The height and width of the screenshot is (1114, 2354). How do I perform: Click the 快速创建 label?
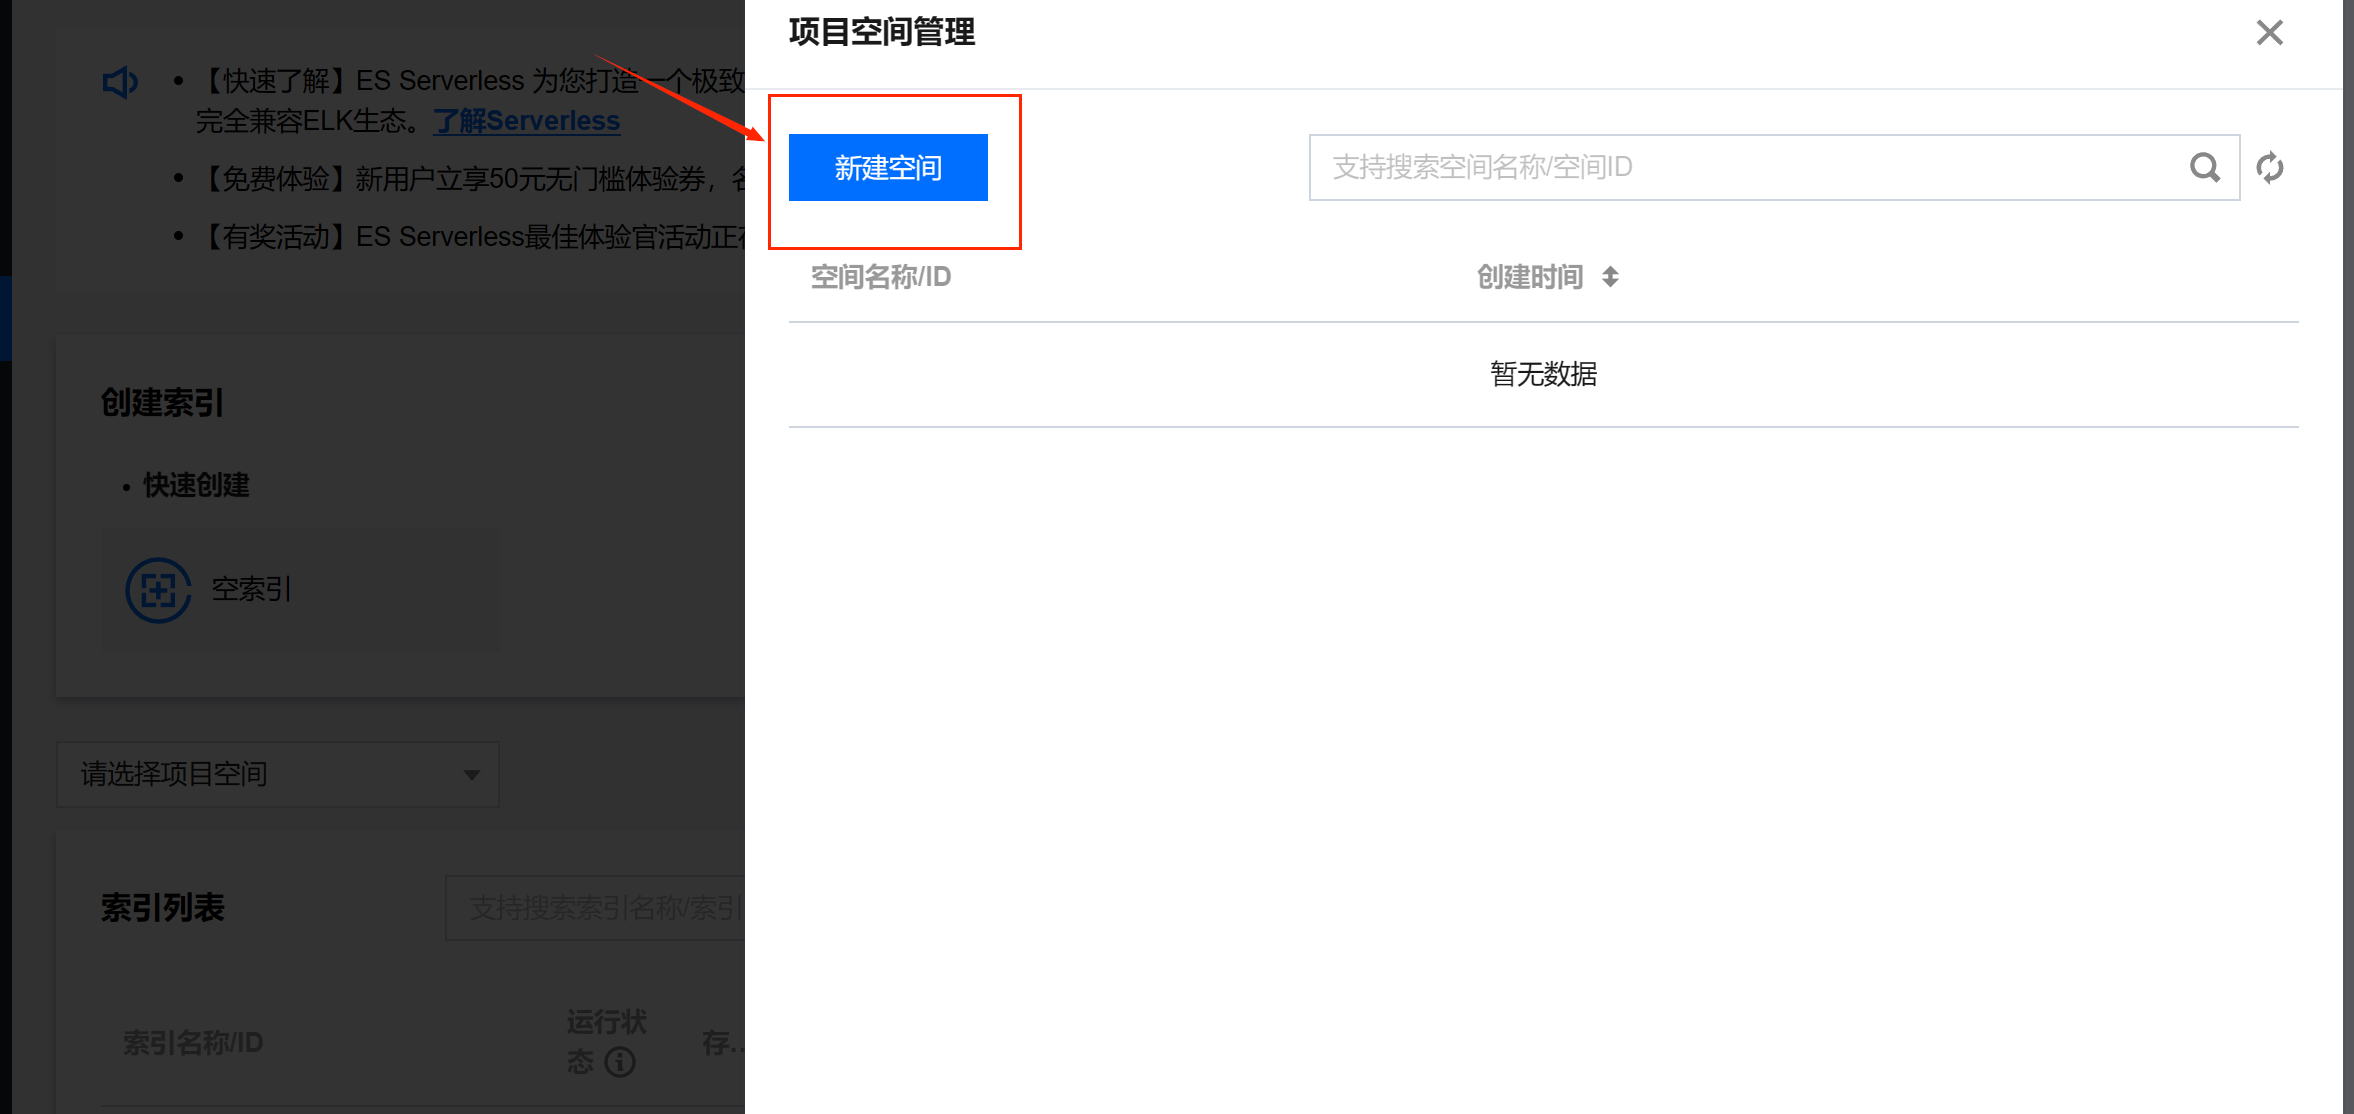196,485
